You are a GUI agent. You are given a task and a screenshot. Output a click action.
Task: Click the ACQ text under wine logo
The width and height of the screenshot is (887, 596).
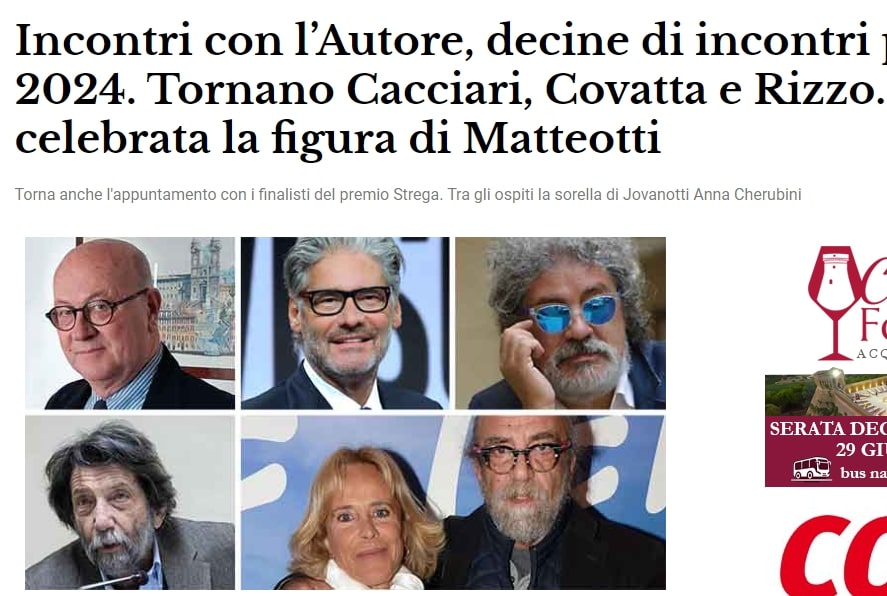click(x=871, y=353)
